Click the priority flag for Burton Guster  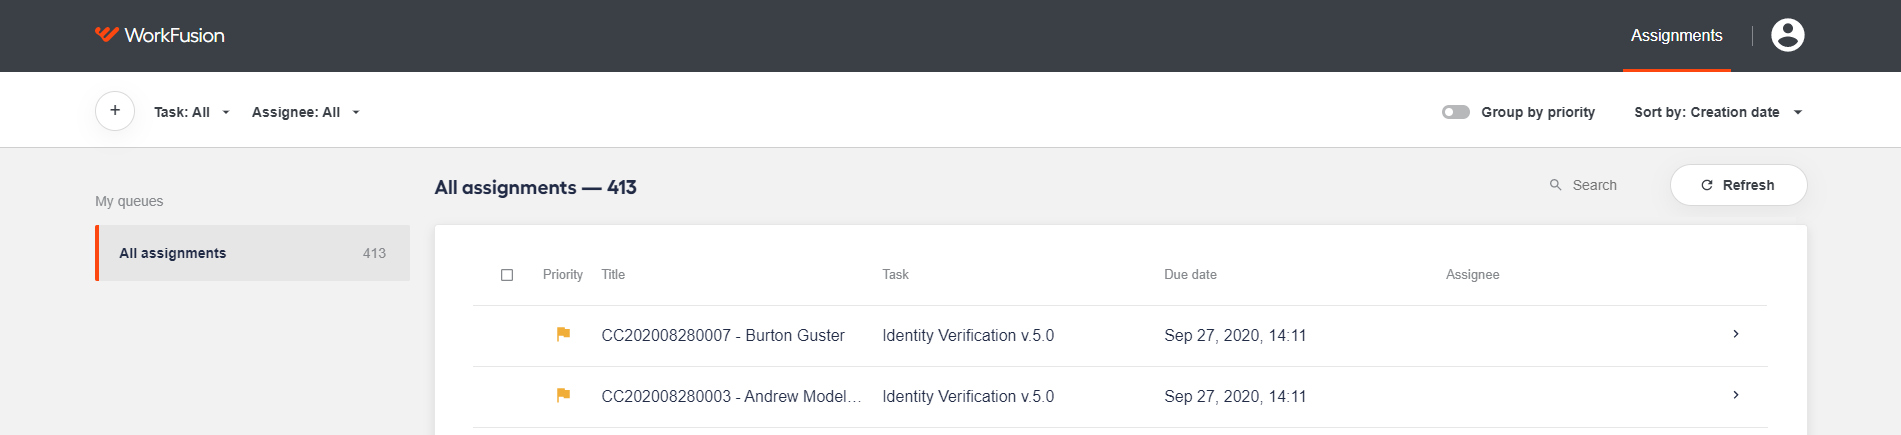point(563,334)
